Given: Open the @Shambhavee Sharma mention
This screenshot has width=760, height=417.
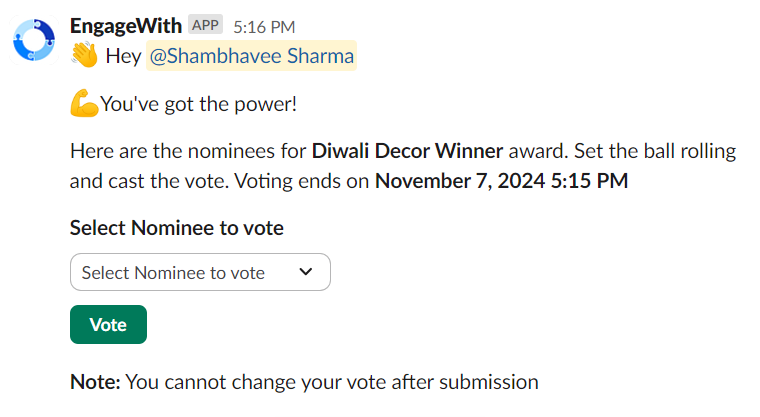Looking at the screenshot, I should (251, 56).
